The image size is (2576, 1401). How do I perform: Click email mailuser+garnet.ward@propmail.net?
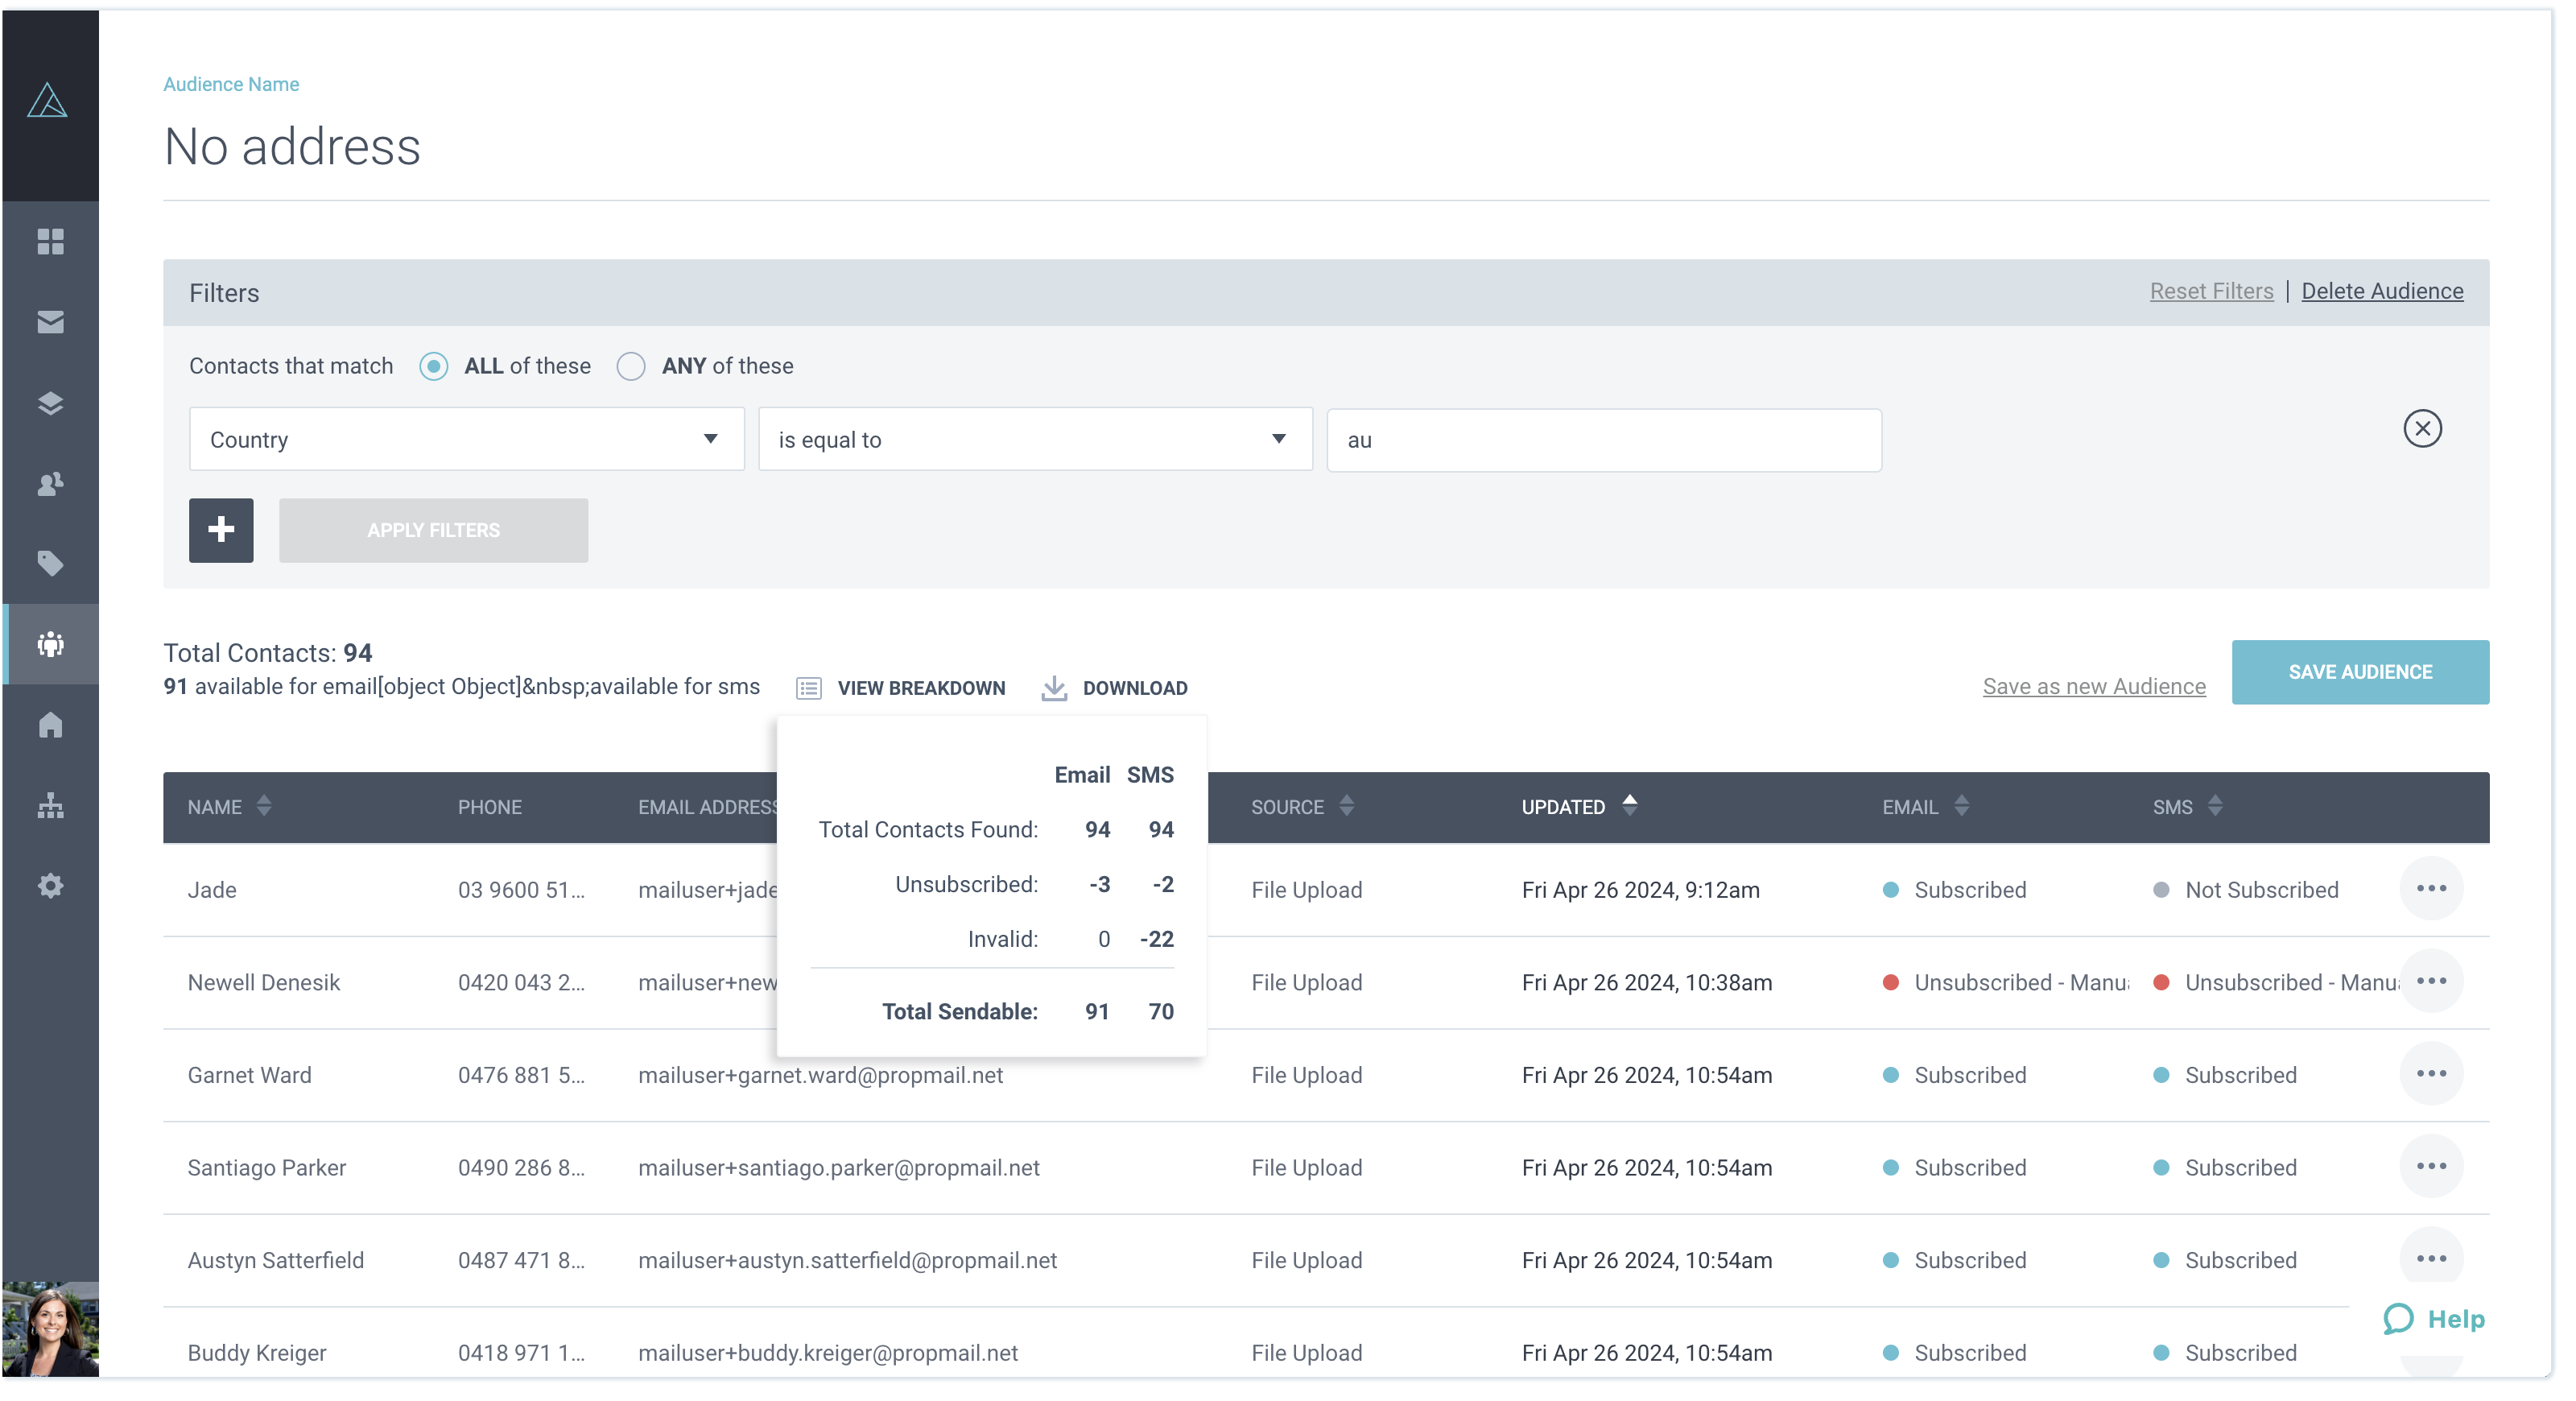click(x=821, y=1075)
